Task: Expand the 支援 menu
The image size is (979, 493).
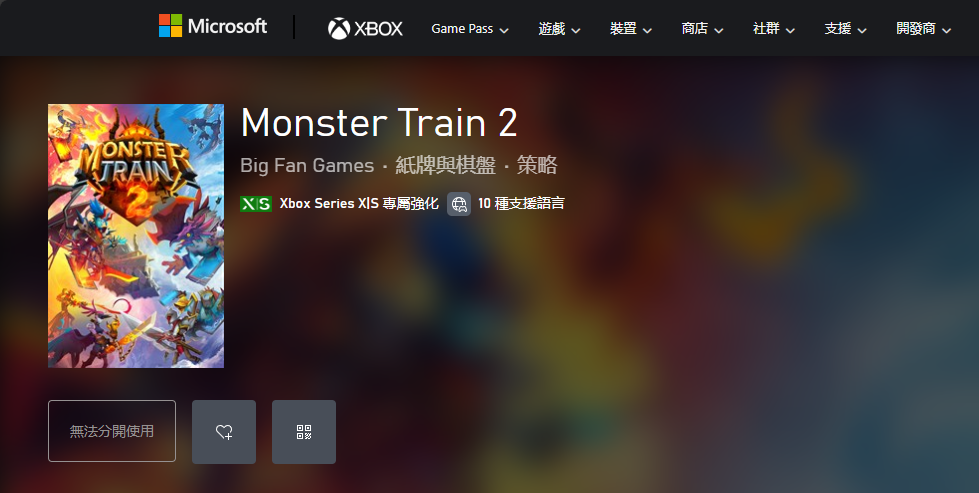Action: tap(845, 29)
